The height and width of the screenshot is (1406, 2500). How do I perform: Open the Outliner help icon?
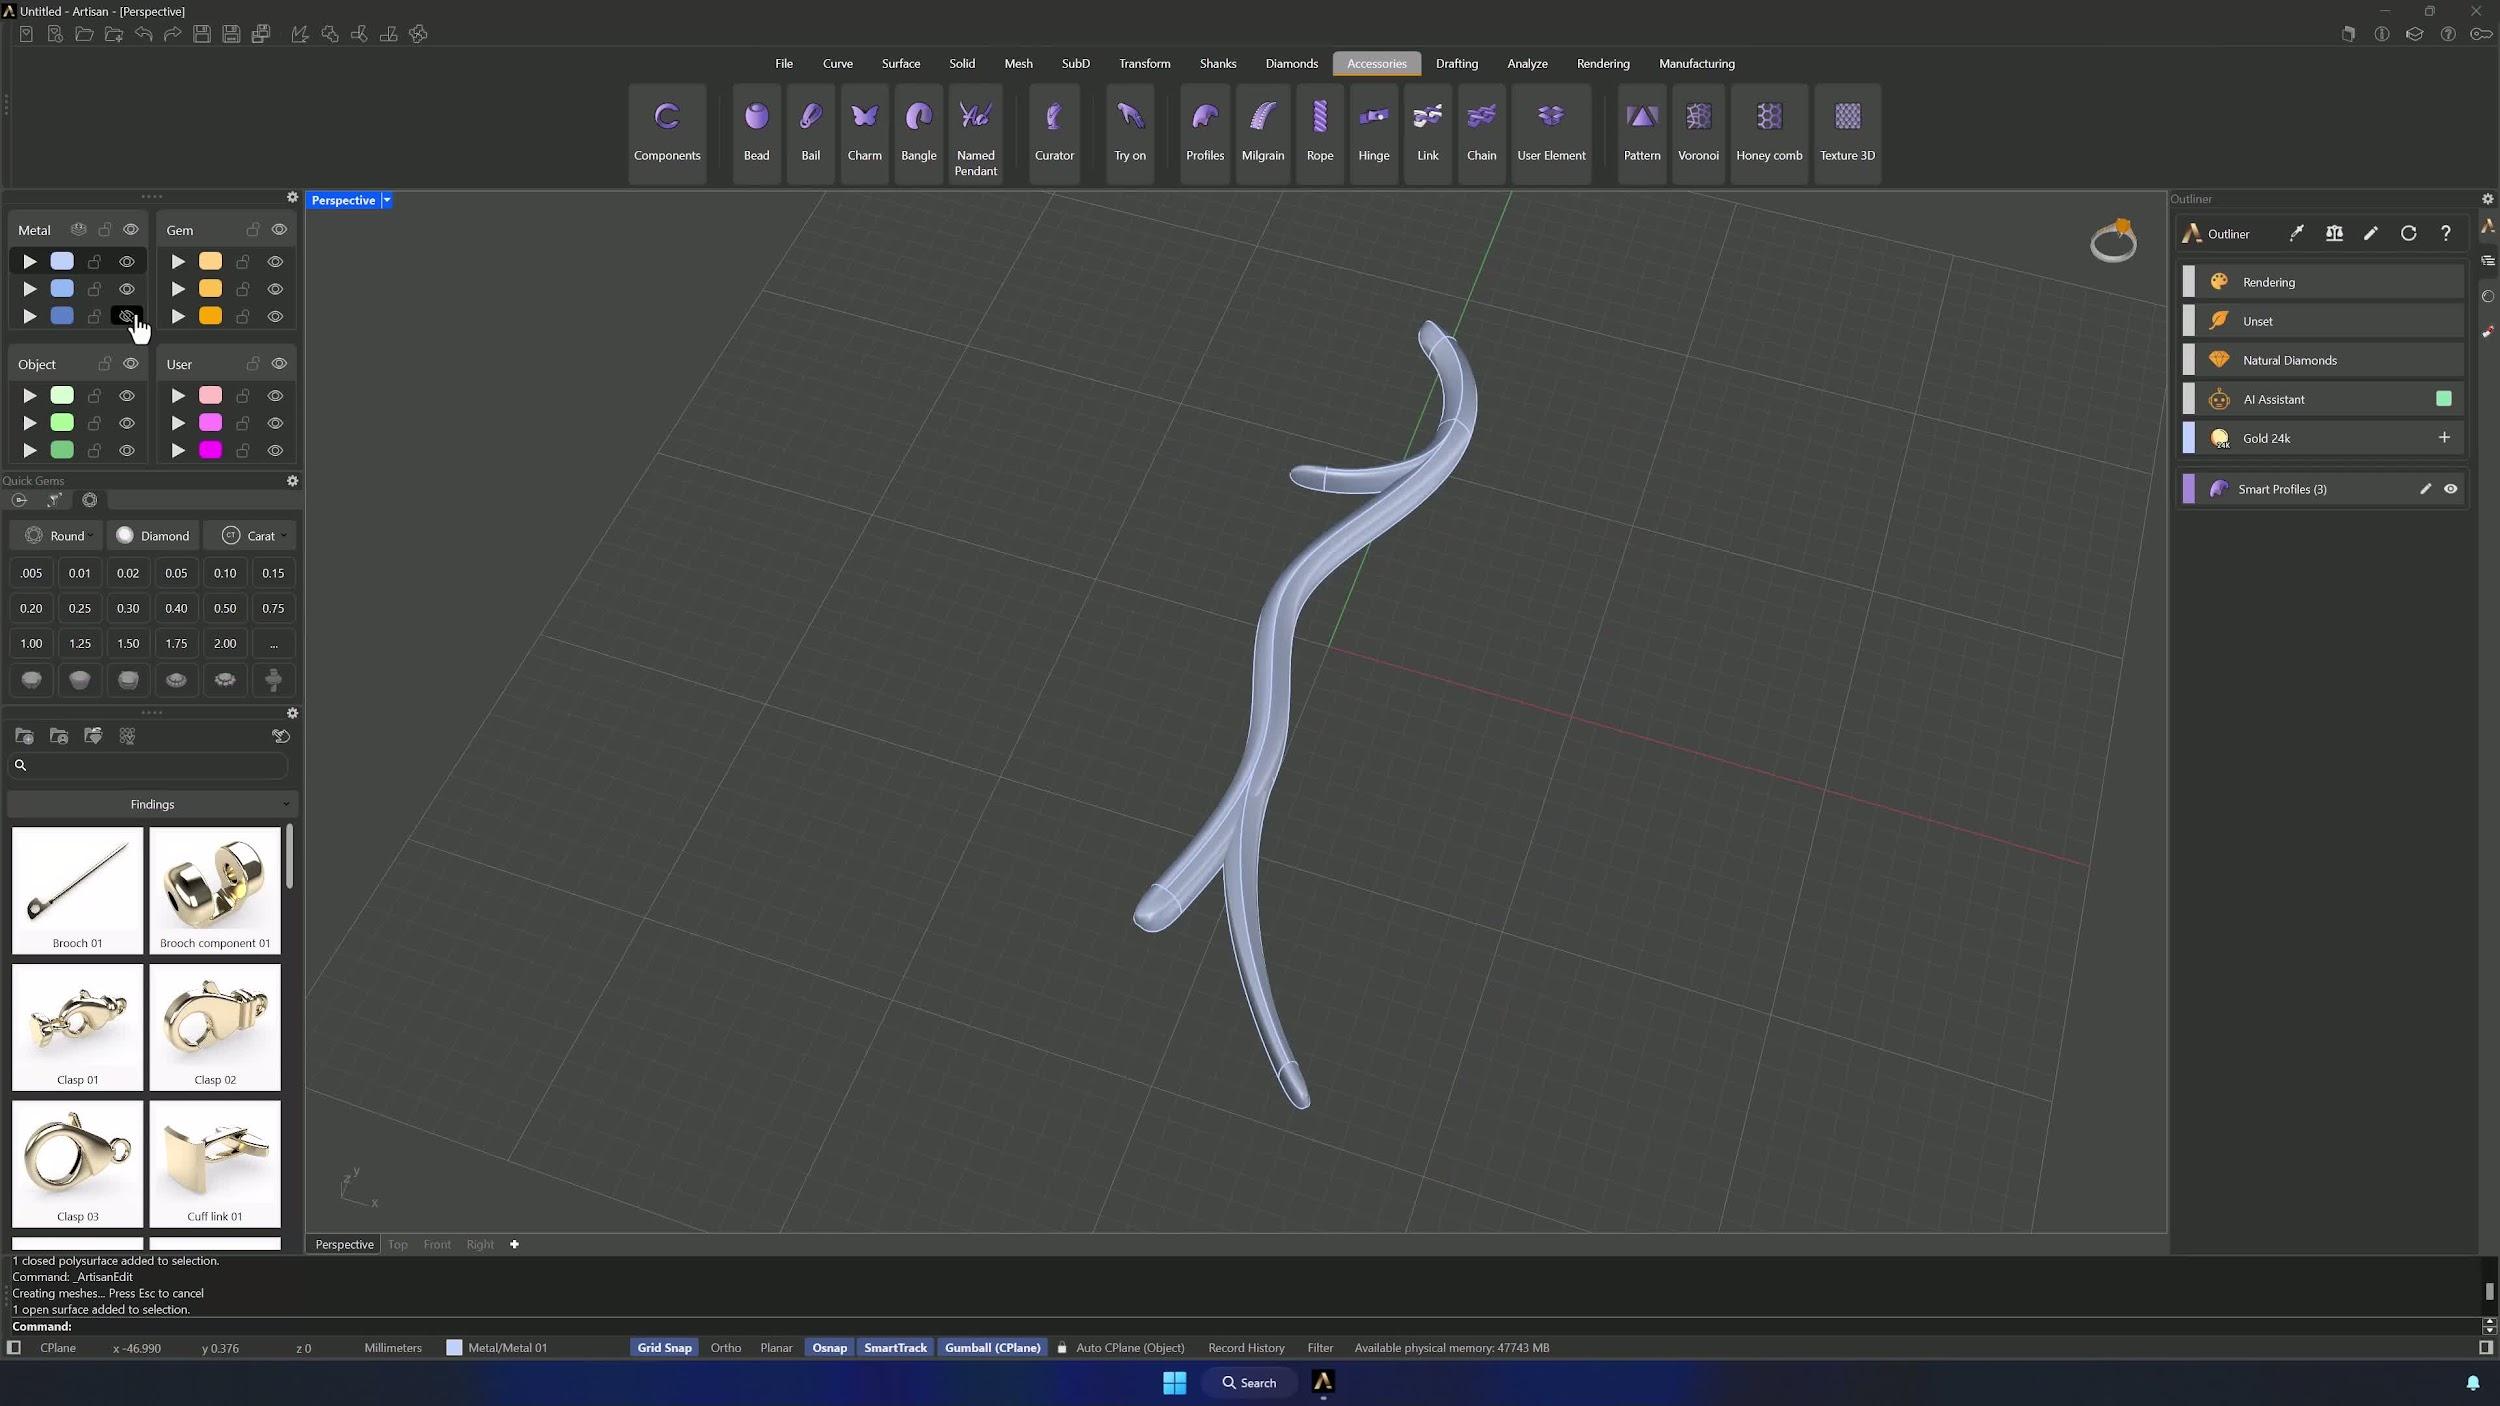pyautogui.click(x=2445, y=233)
